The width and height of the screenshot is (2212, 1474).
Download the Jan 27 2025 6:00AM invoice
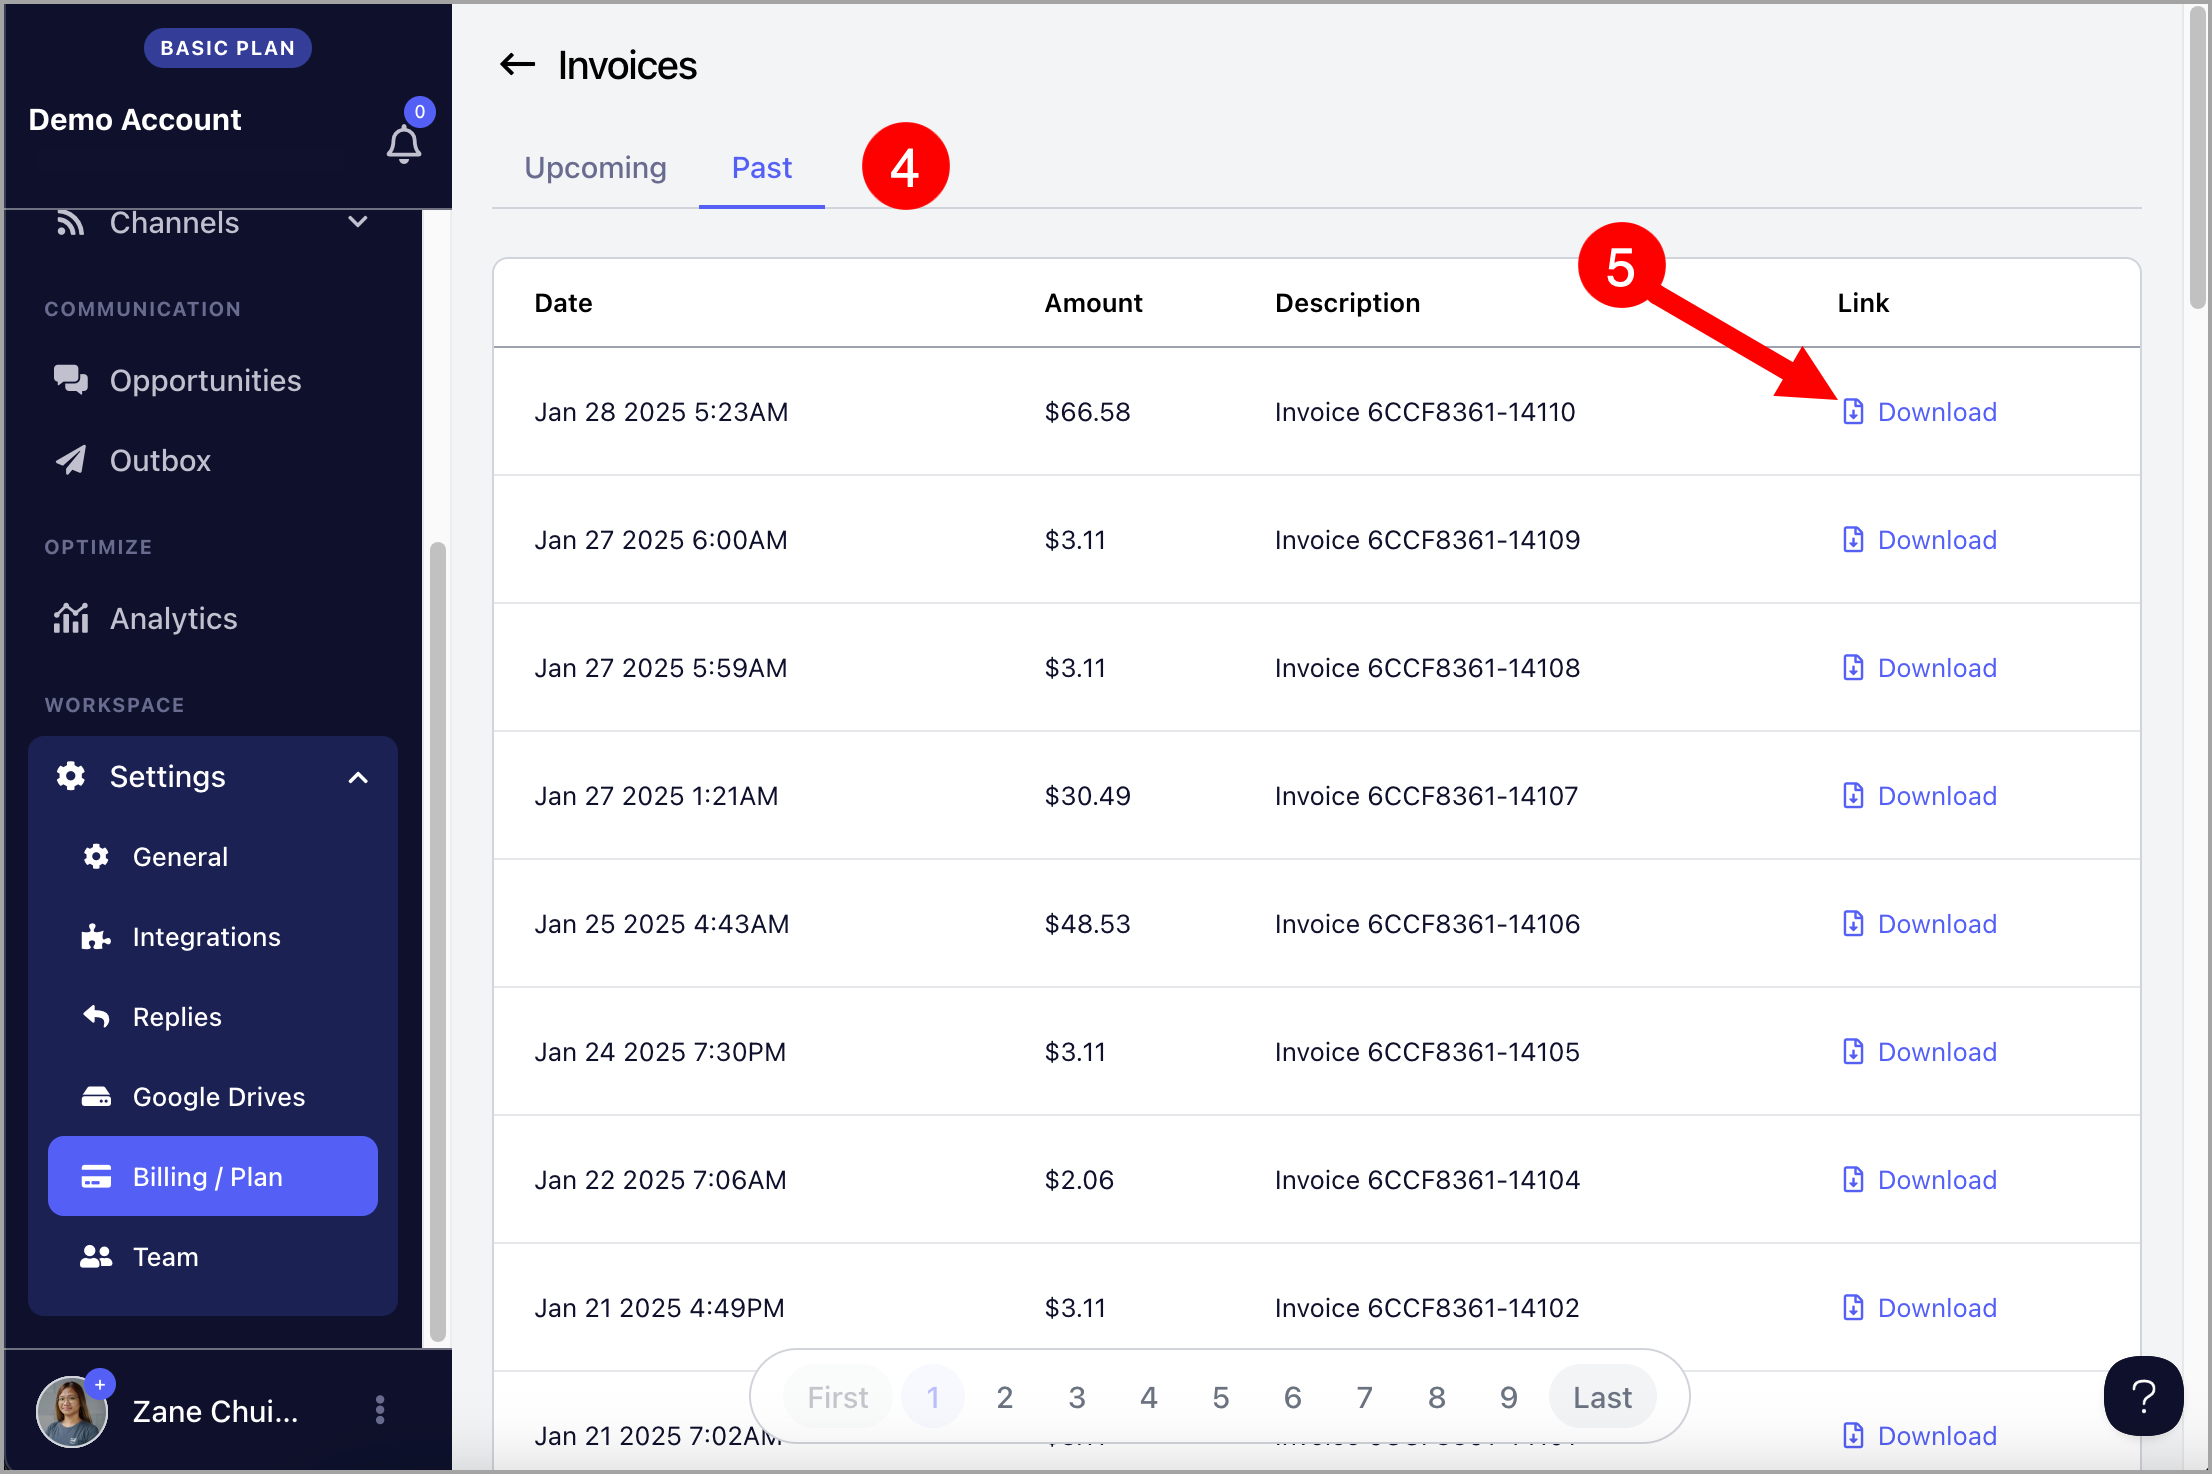click(x=1919, y=540)
